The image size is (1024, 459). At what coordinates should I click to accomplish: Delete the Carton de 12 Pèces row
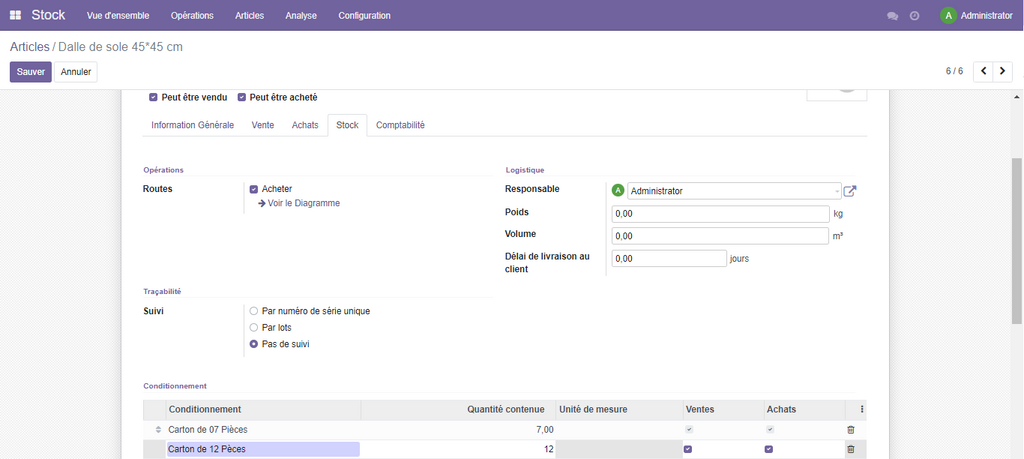851,450
